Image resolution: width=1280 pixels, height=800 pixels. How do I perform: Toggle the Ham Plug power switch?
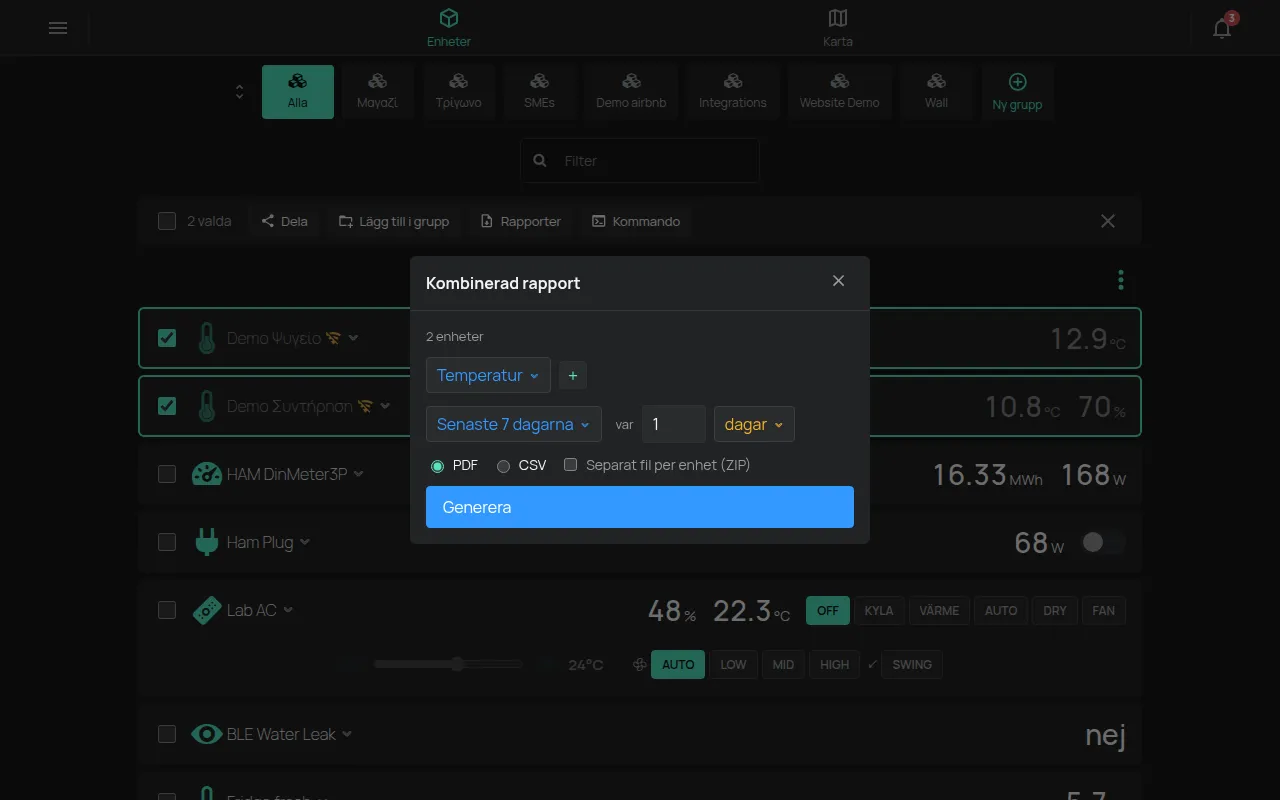[1103, 542]
